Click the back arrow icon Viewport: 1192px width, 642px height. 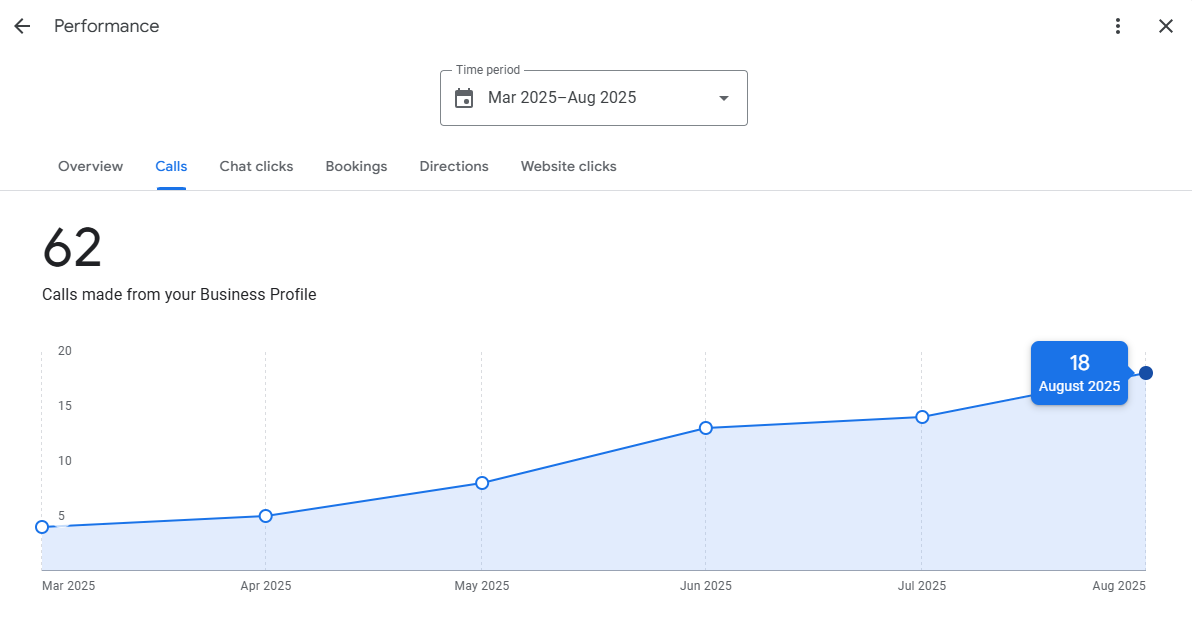(22, 26)
